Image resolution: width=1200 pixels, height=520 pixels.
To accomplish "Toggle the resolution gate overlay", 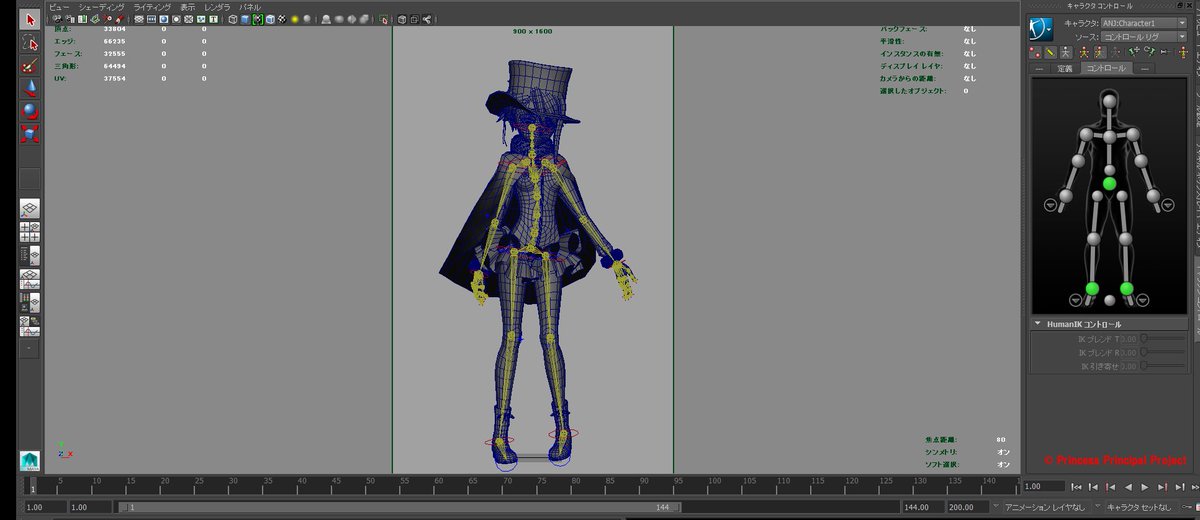I will (164, 18).
